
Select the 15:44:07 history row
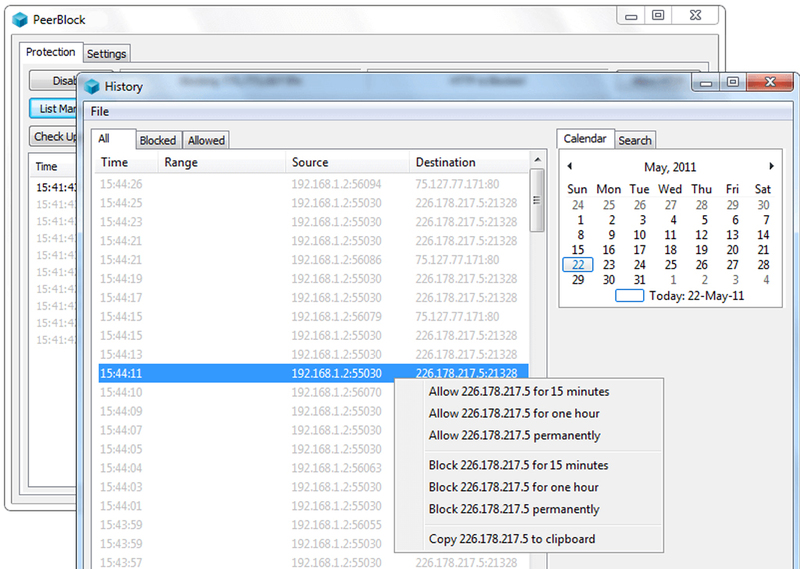pyautogui.click(x=246, y=430)
